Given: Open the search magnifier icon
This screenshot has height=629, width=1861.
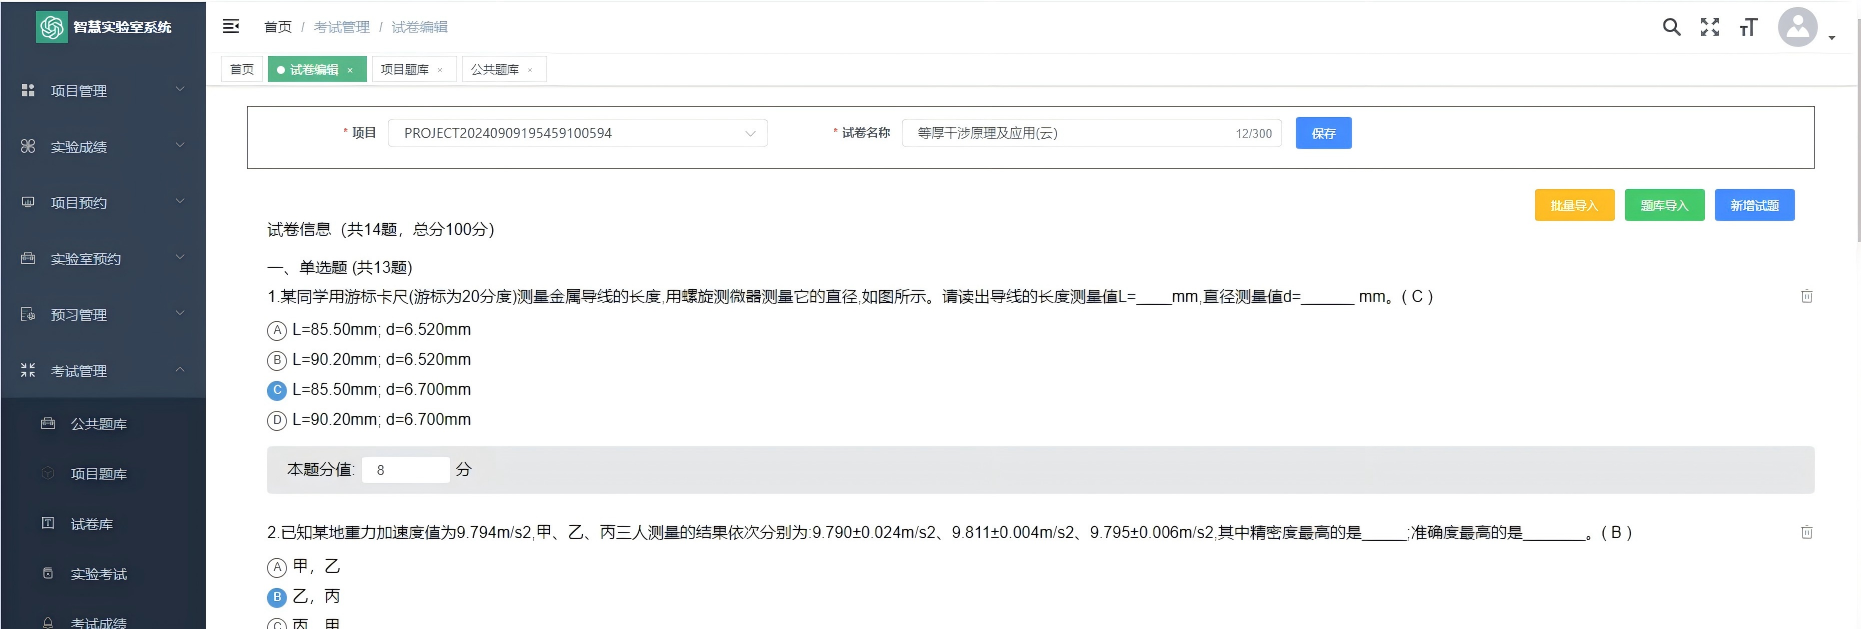Looking at the screenshot, I should coord(1671,27).
